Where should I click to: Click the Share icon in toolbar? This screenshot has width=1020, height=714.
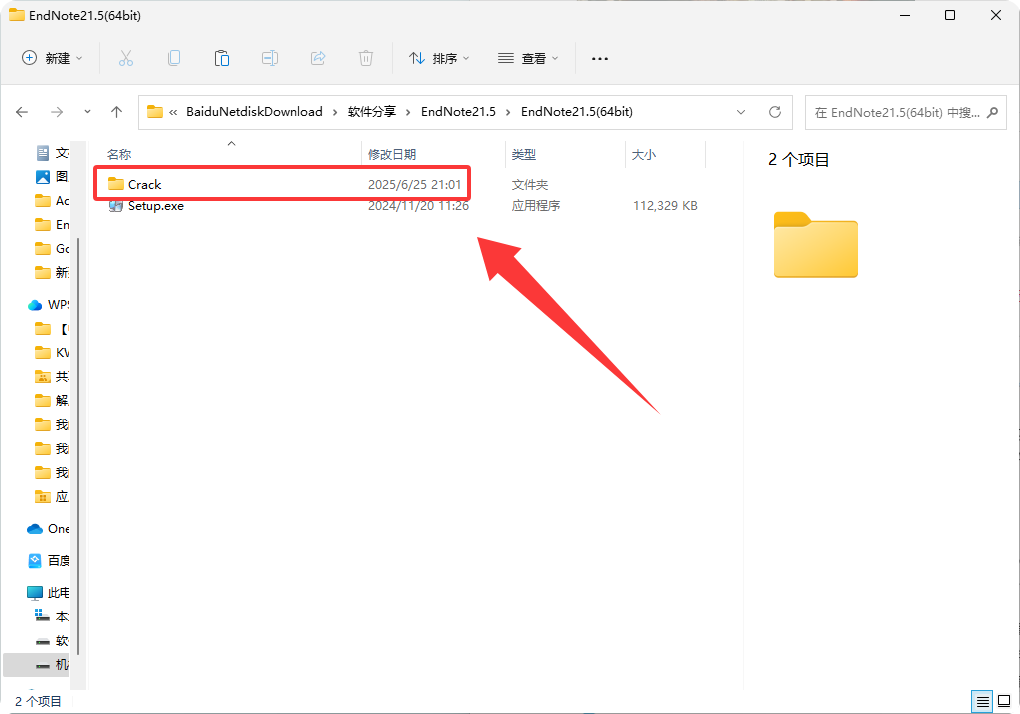coord(318,59)
